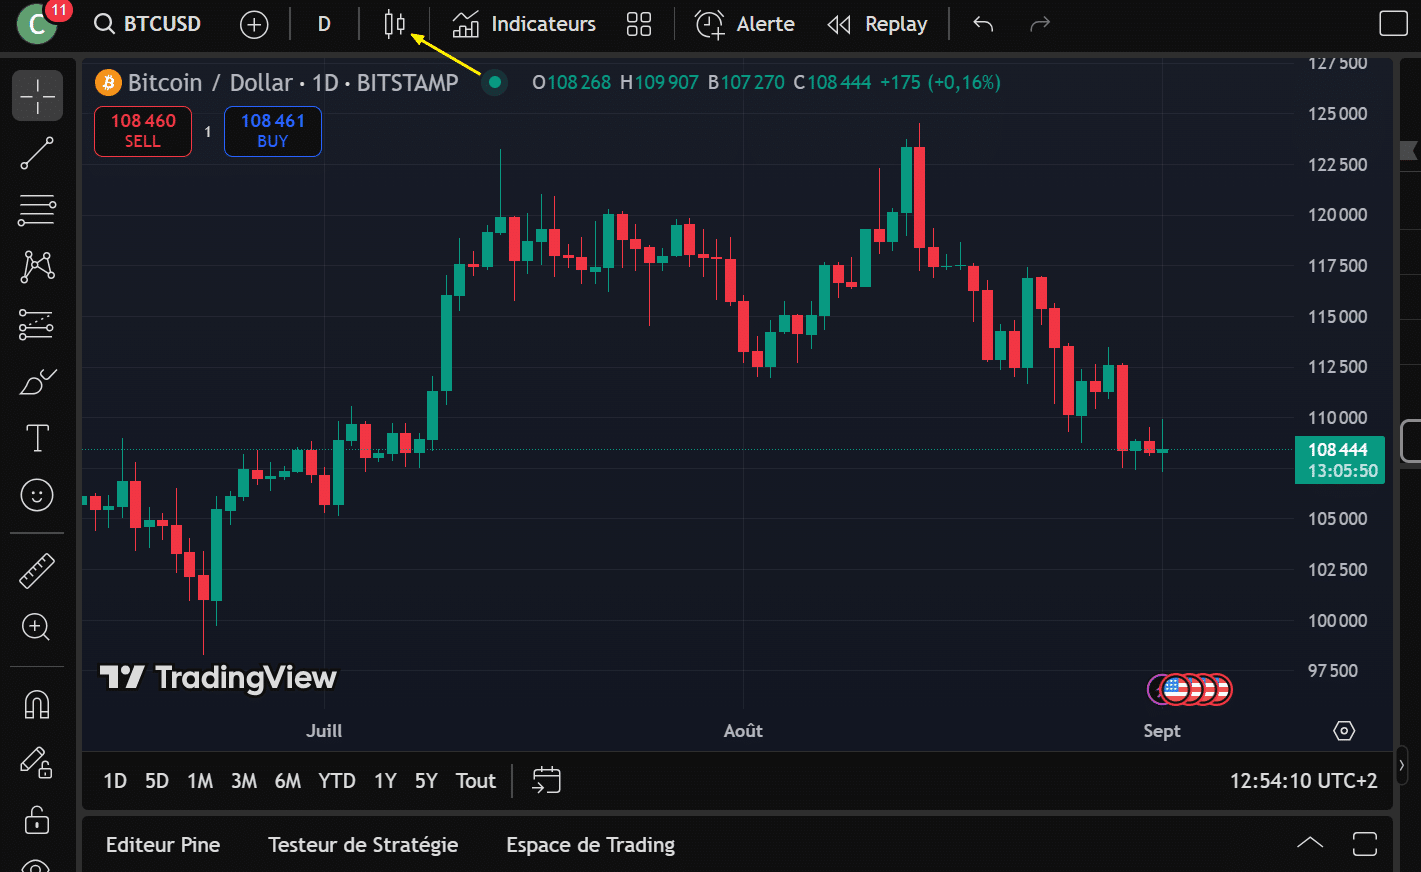The image size is (1421, 872).
Task: Expand the bottom panel with chevron
Action: click(x=1309, y=843)
